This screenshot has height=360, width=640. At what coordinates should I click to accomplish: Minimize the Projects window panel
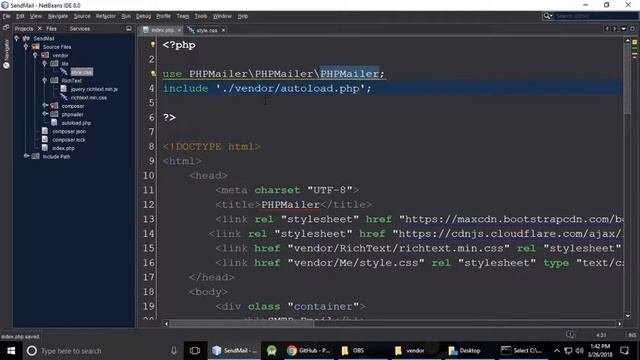click(129, 29)
